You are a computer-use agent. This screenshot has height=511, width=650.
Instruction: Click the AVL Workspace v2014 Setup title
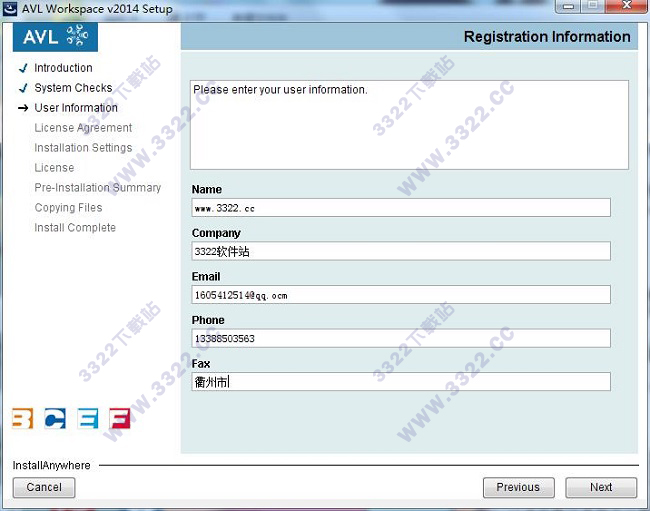click(97, 9)
